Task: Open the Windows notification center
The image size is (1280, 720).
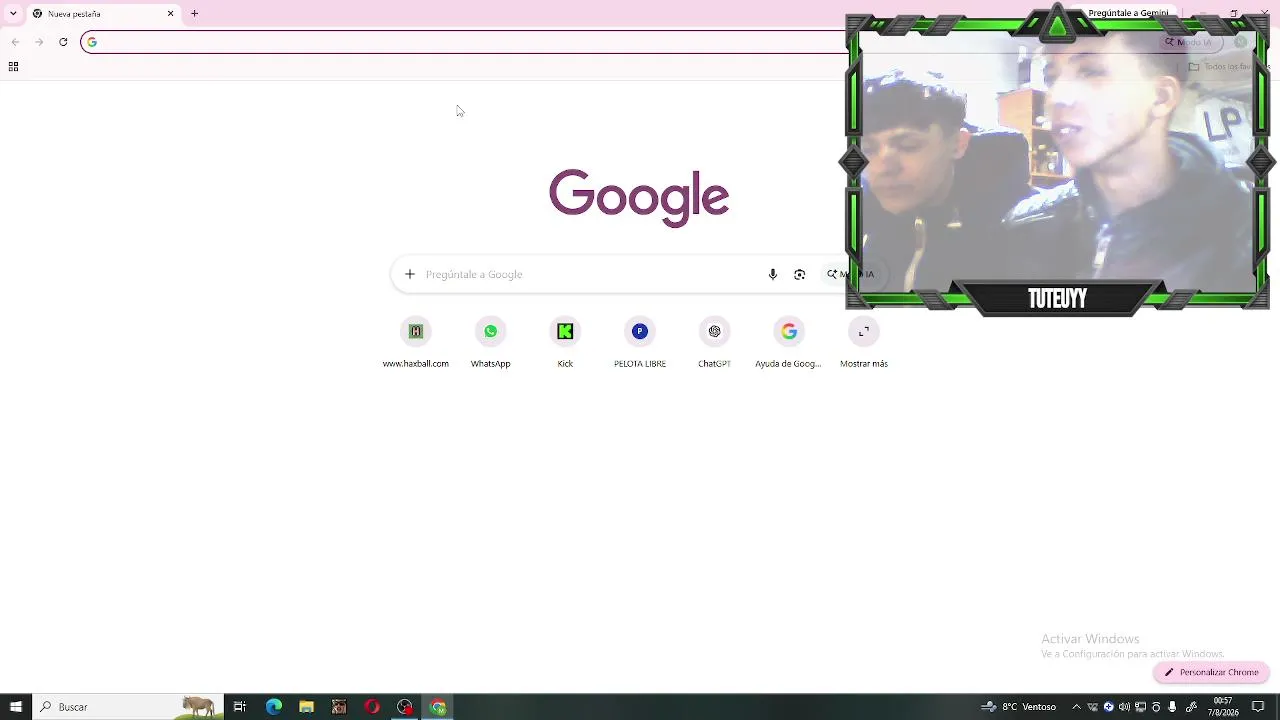Action: (1259, 707)
